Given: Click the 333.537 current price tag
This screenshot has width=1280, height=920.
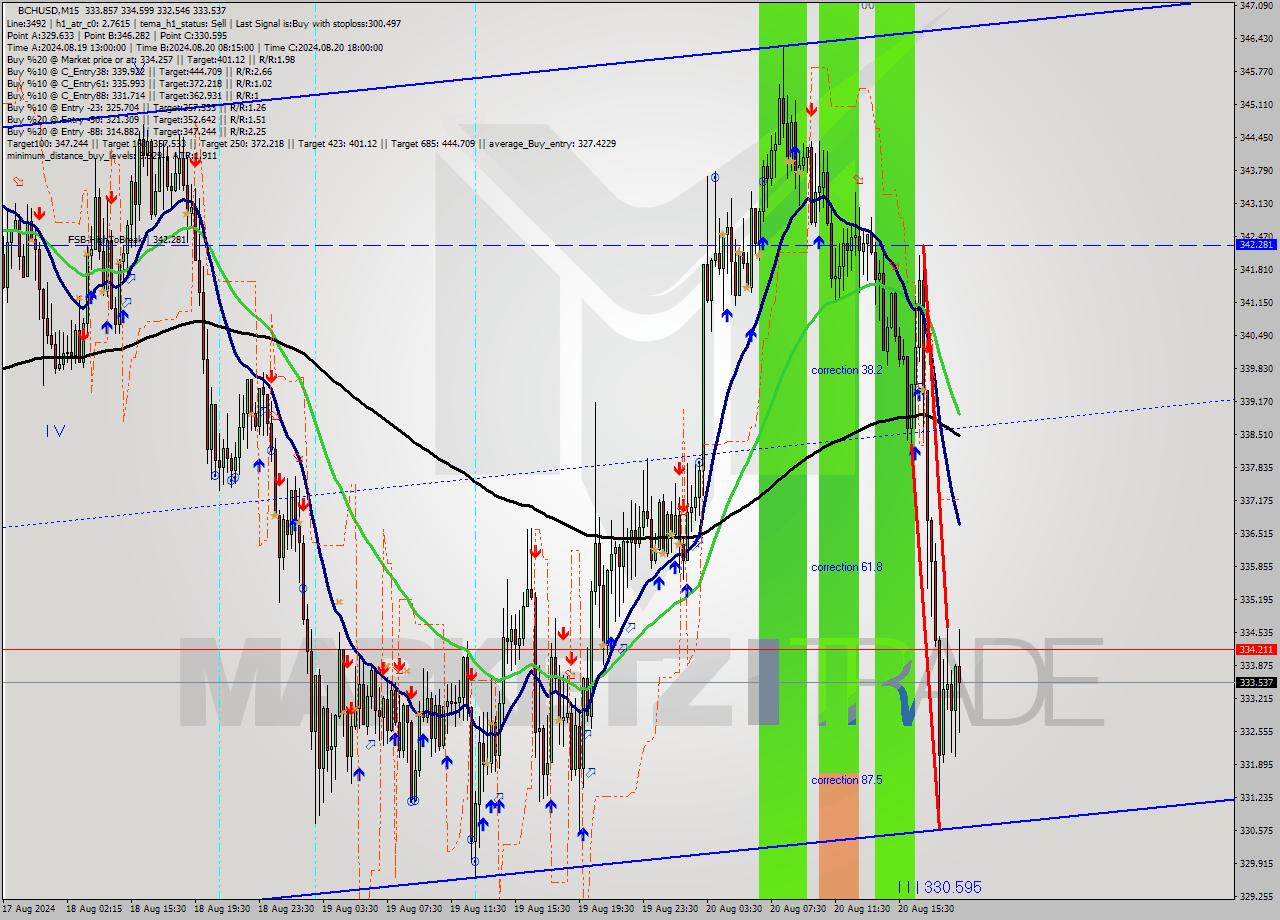Looking at the screenshot, I should click(1256, 683).
